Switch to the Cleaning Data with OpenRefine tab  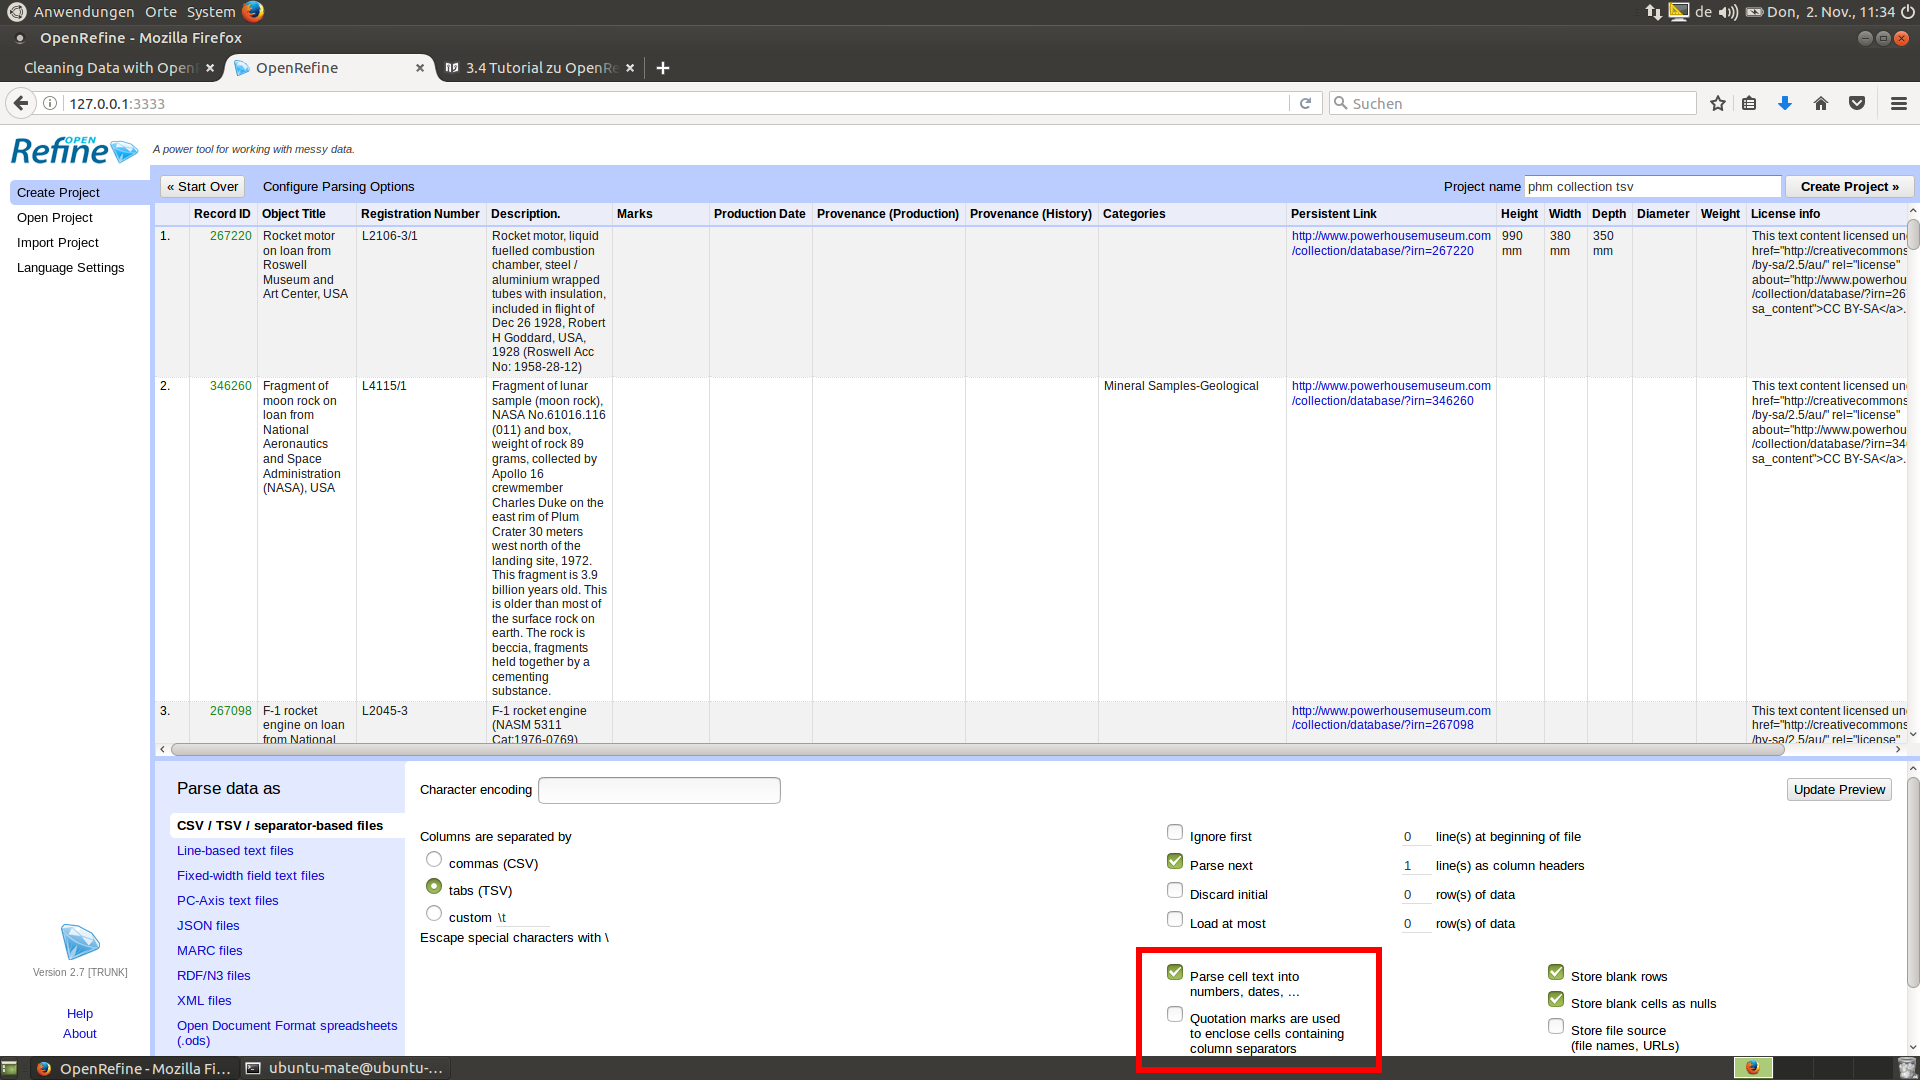coord(108,68)
